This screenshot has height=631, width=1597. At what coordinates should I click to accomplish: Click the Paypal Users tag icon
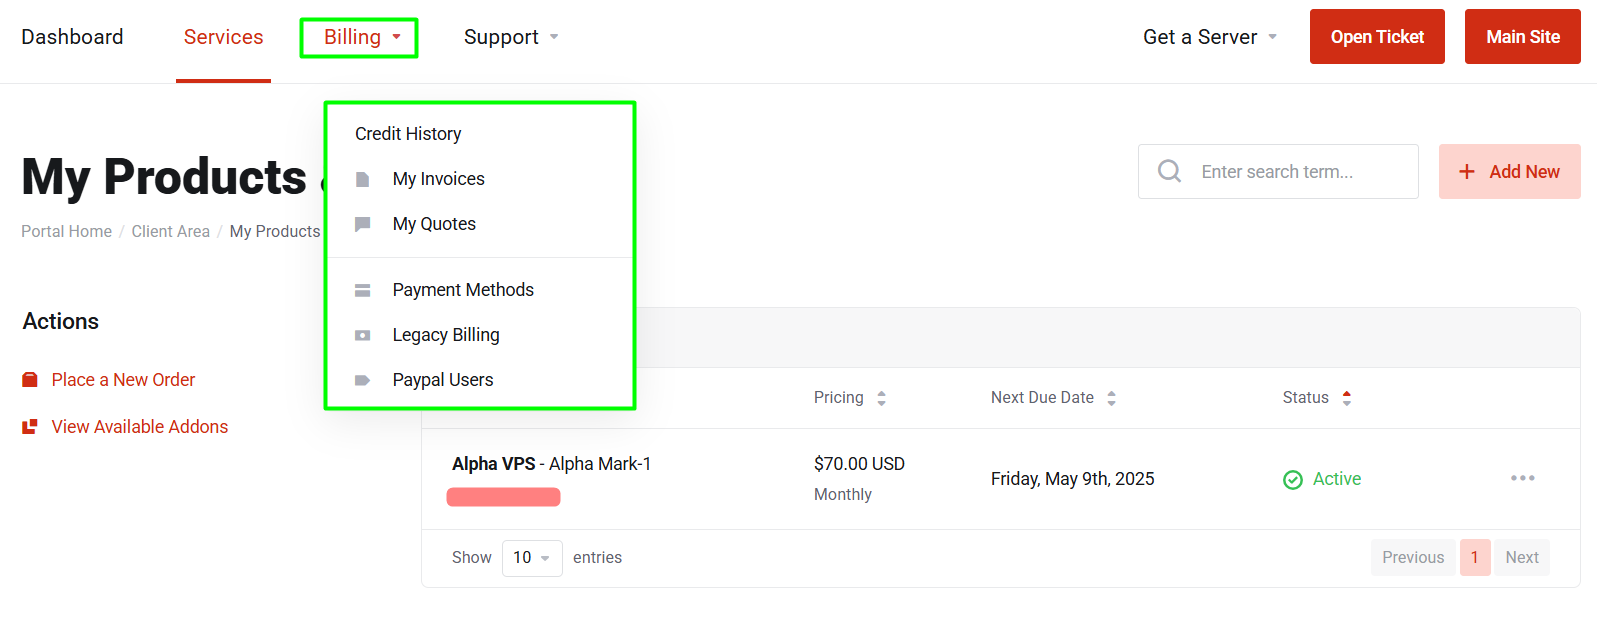[363, 380]
